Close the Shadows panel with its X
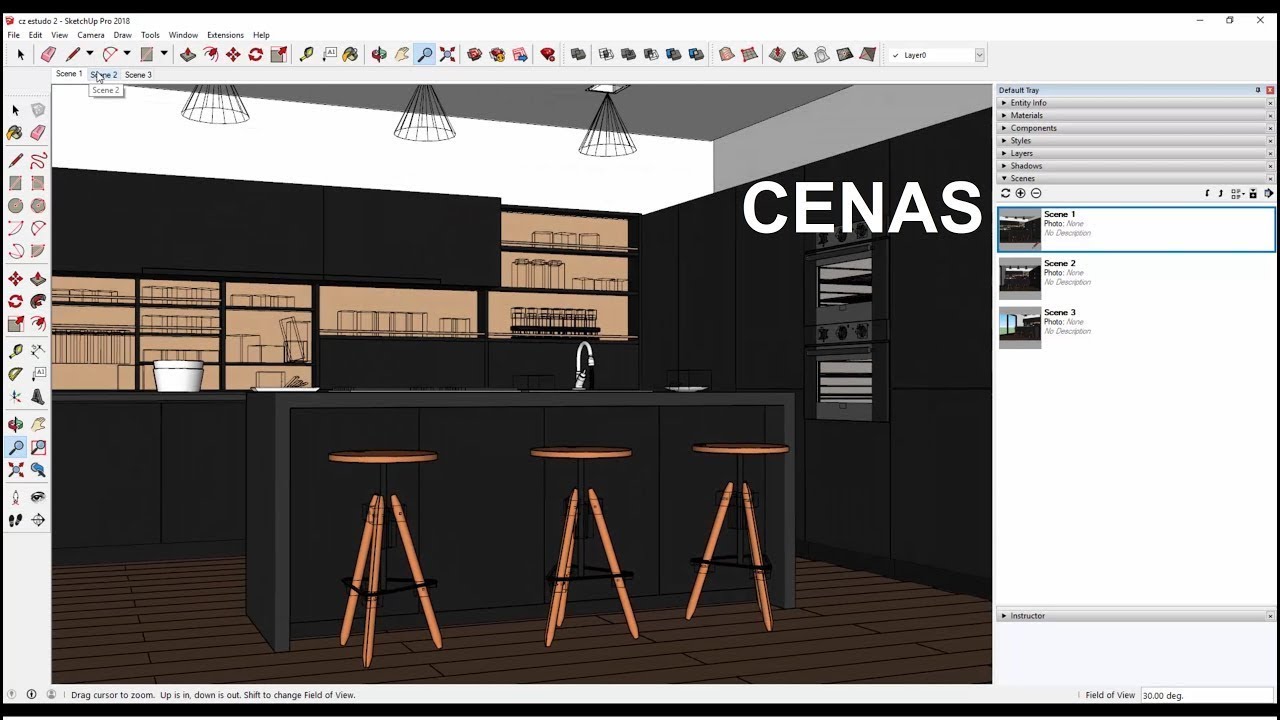The height and width of the screenshot is (720, 1280). pos(1270,166)
